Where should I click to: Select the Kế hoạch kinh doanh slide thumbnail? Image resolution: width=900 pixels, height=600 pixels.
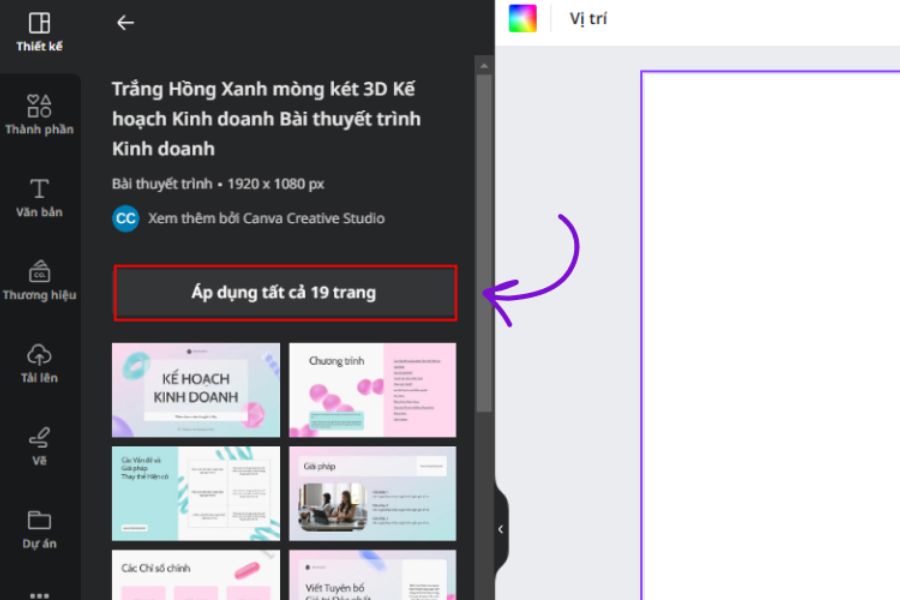tap(196, 390)
